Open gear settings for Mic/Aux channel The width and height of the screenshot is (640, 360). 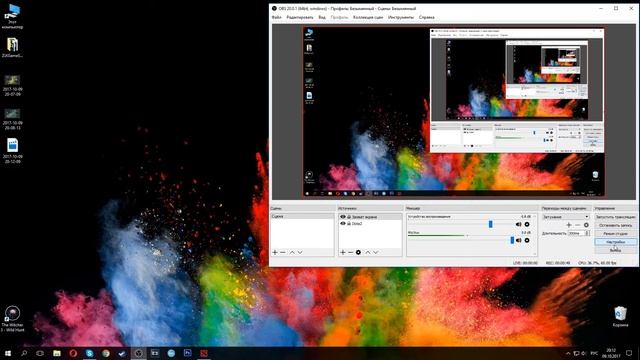click(527, 240)
